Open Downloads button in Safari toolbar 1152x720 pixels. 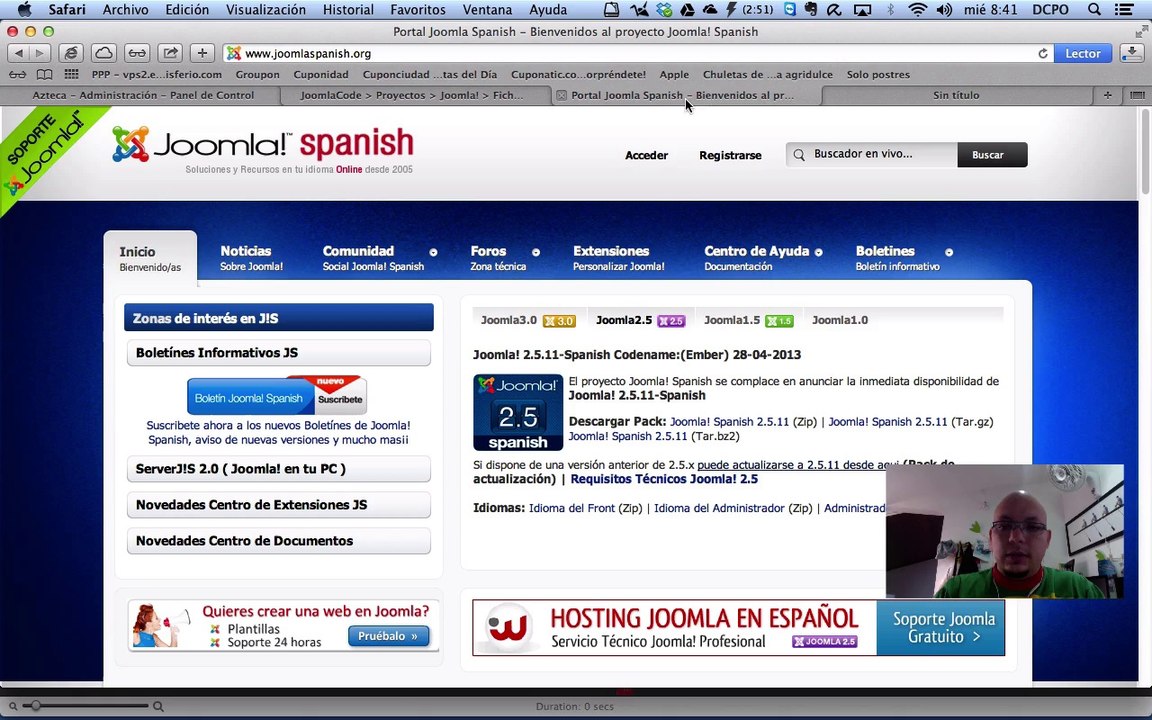1131,53
